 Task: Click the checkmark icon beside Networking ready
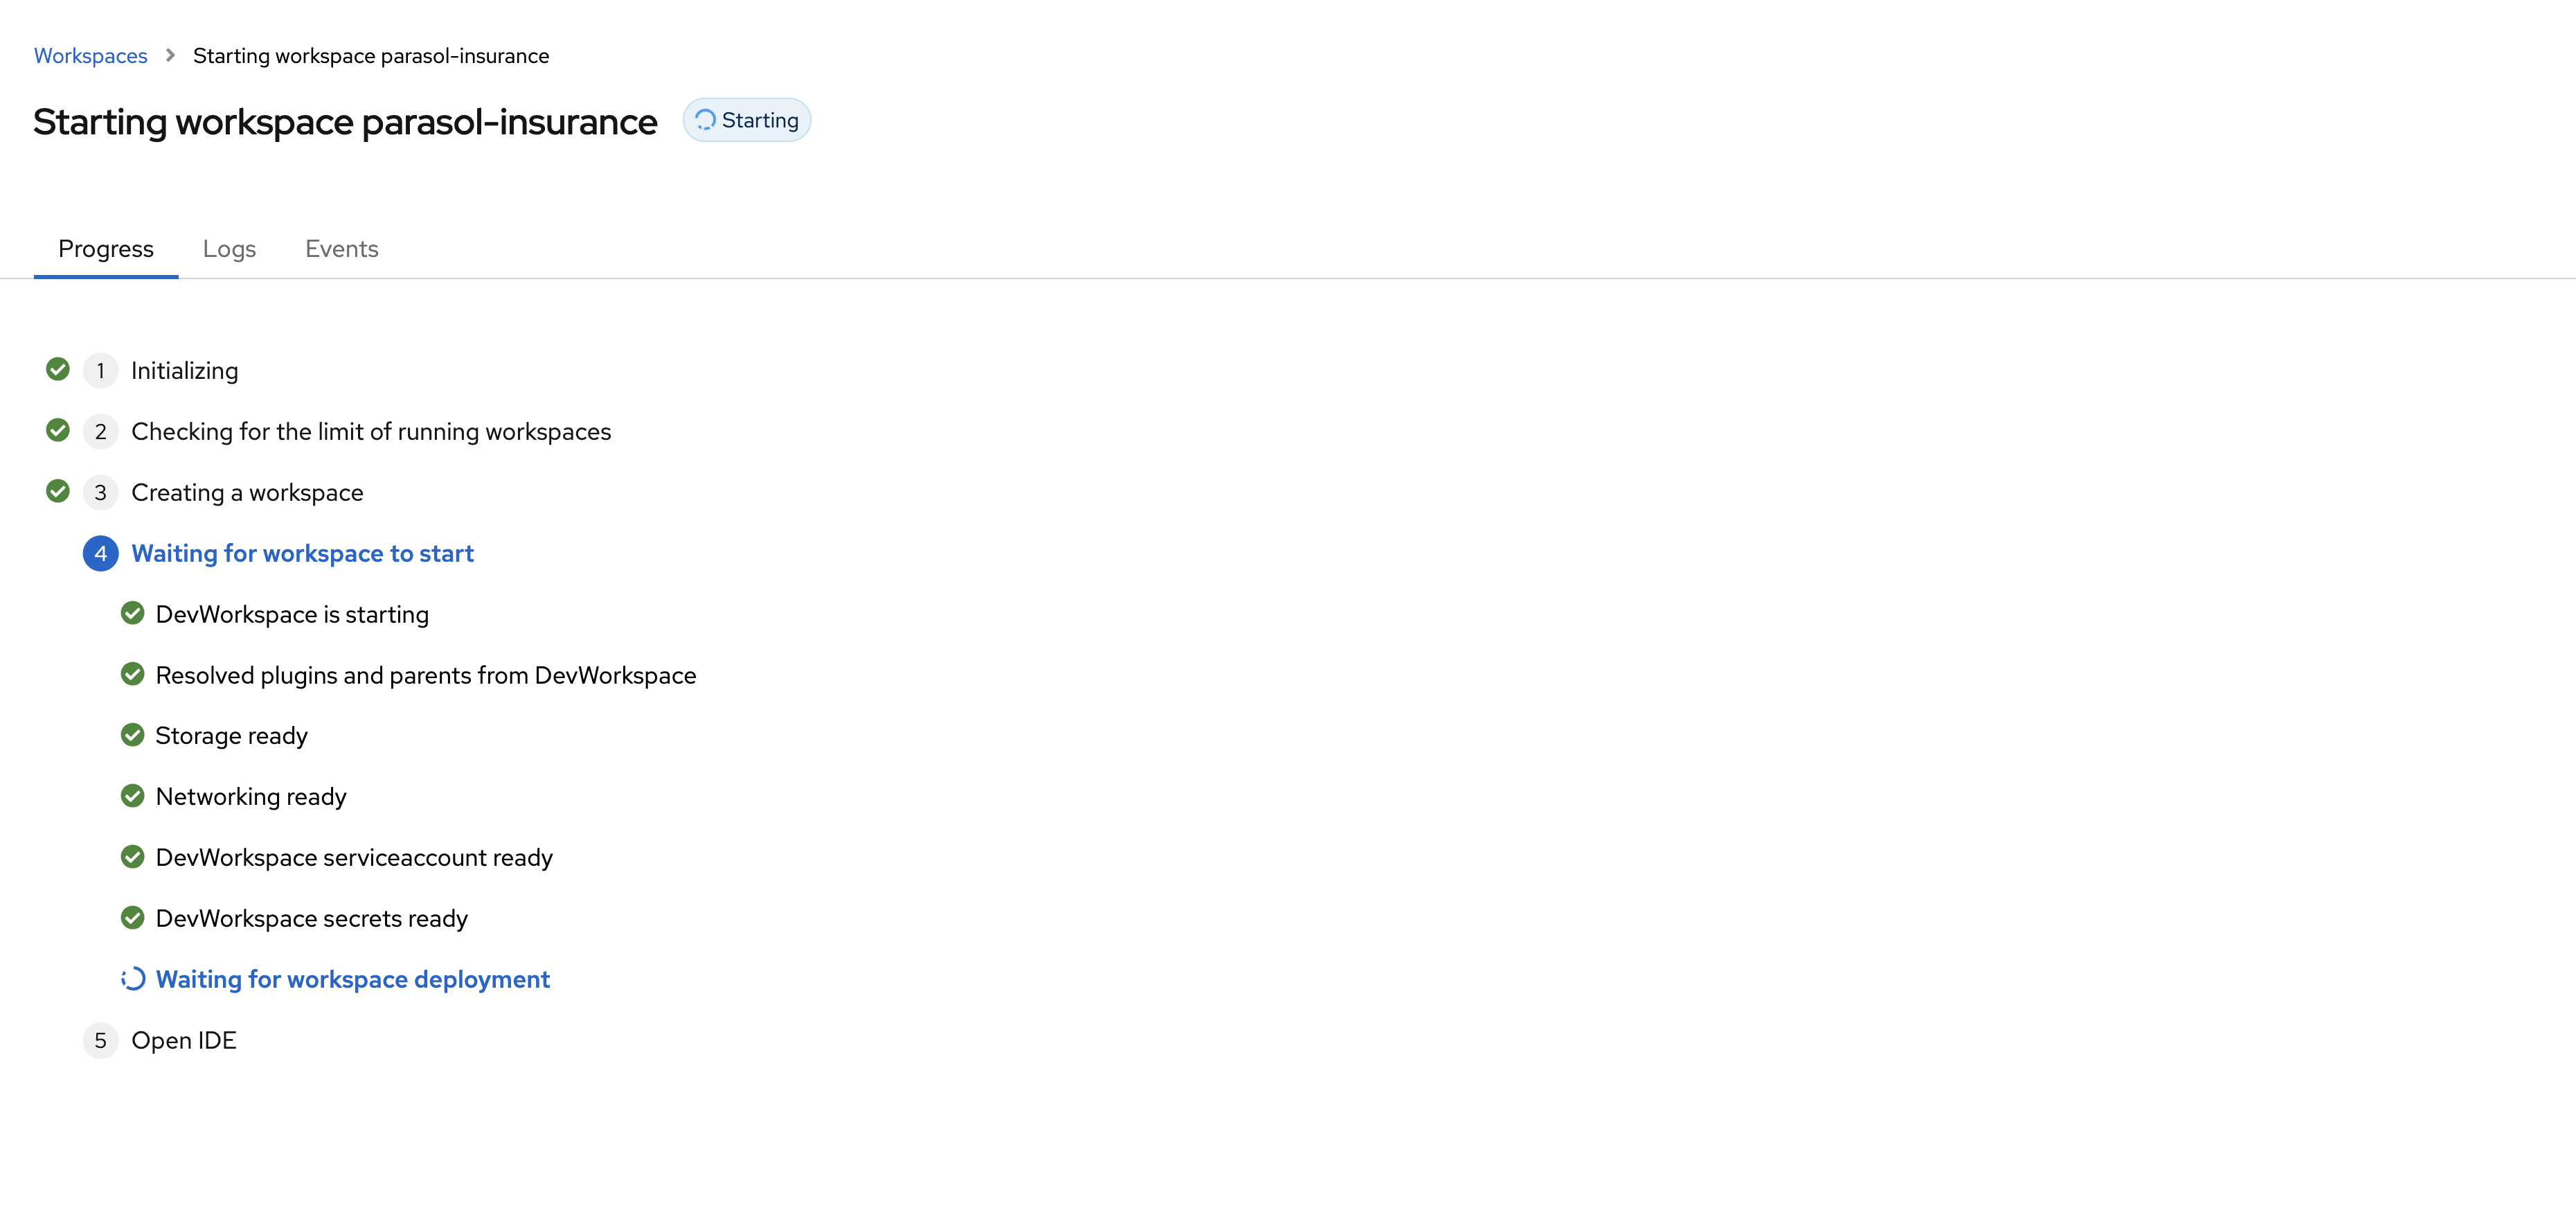pos(132,796)
